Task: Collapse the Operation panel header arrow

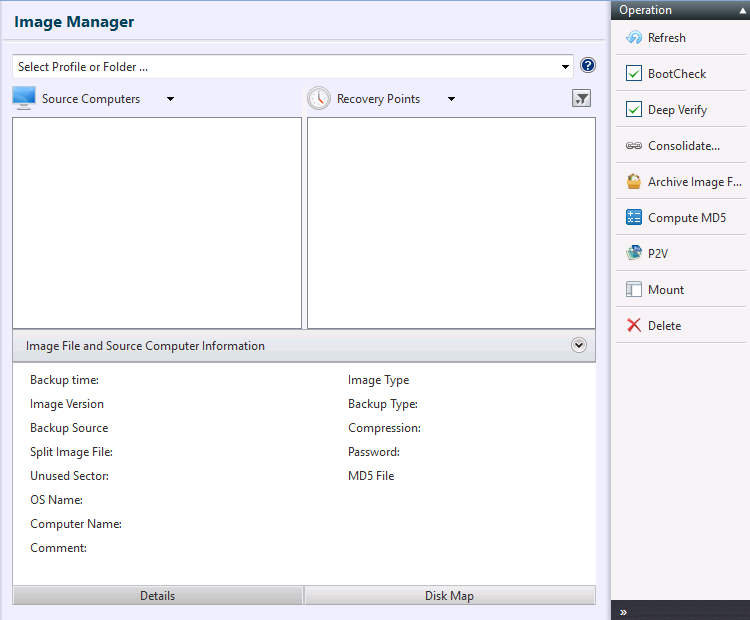Action: tap(741, 10)
